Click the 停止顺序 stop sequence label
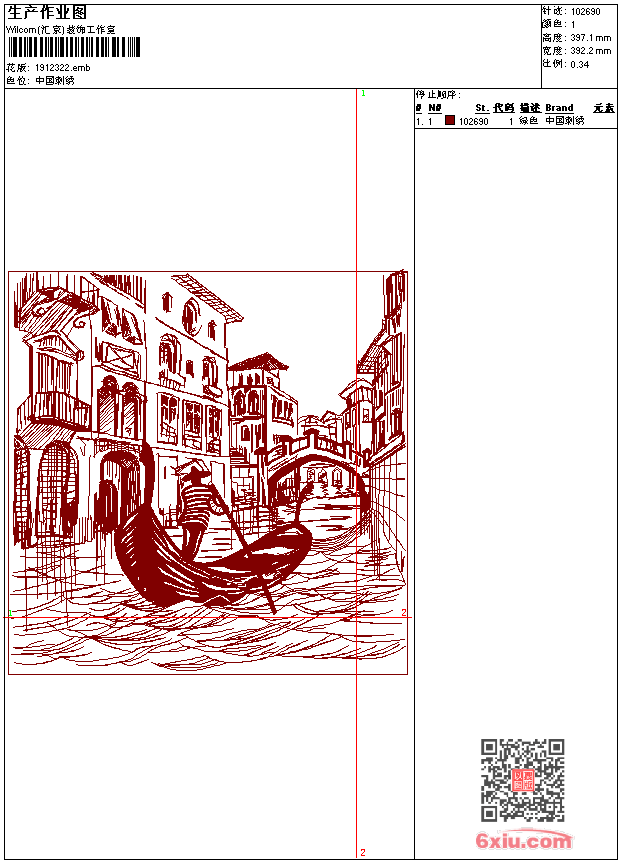The image size is (620, 860). [438, 95]
